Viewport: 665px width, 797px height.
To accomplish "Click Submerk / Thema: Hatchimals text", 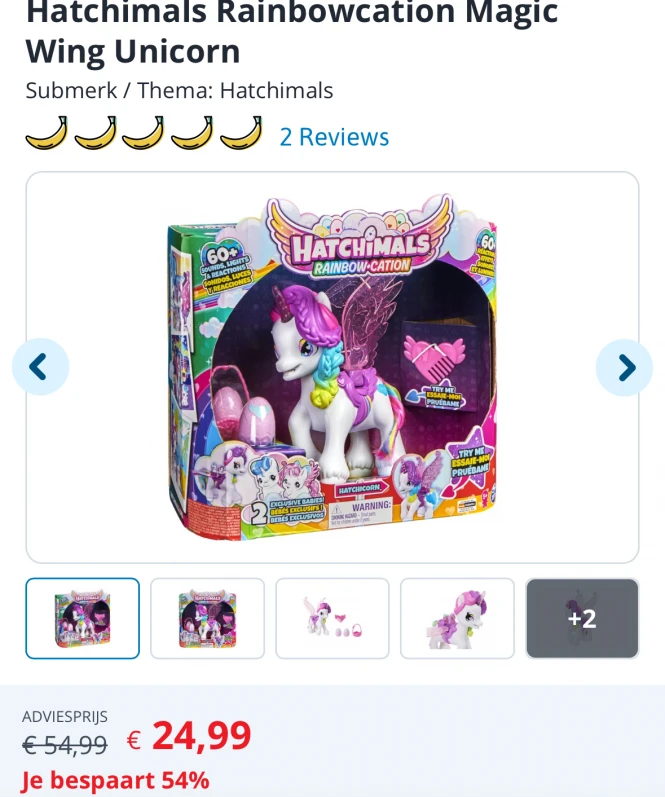I will pos(179,90).
